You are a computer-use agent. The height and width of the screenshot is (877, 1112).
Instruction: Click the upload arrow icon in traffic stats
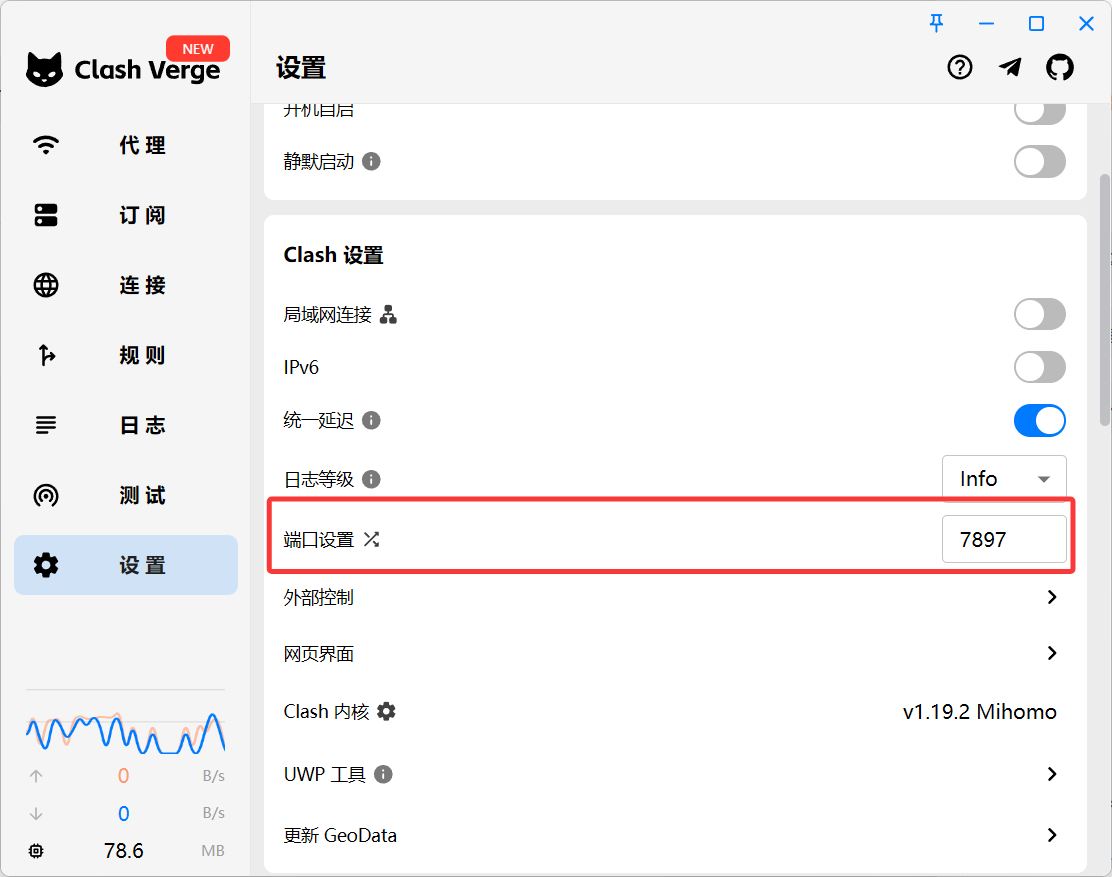[36, 776]
